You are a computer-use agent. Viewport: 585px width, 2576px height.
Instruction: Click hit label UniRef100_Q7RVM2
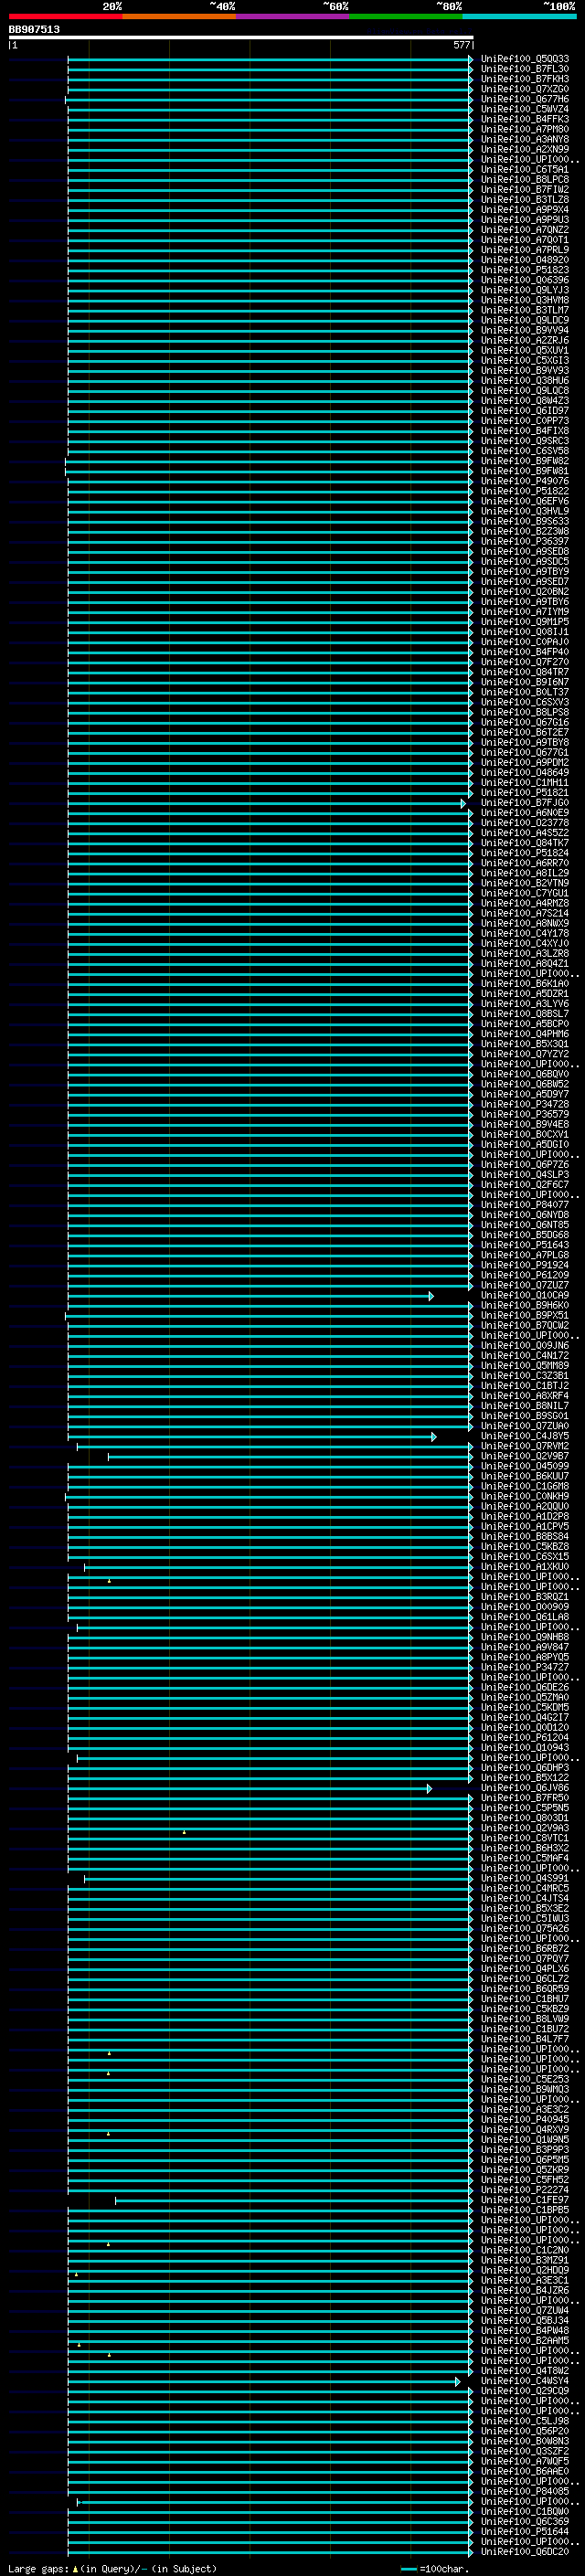click(525, 1447)
